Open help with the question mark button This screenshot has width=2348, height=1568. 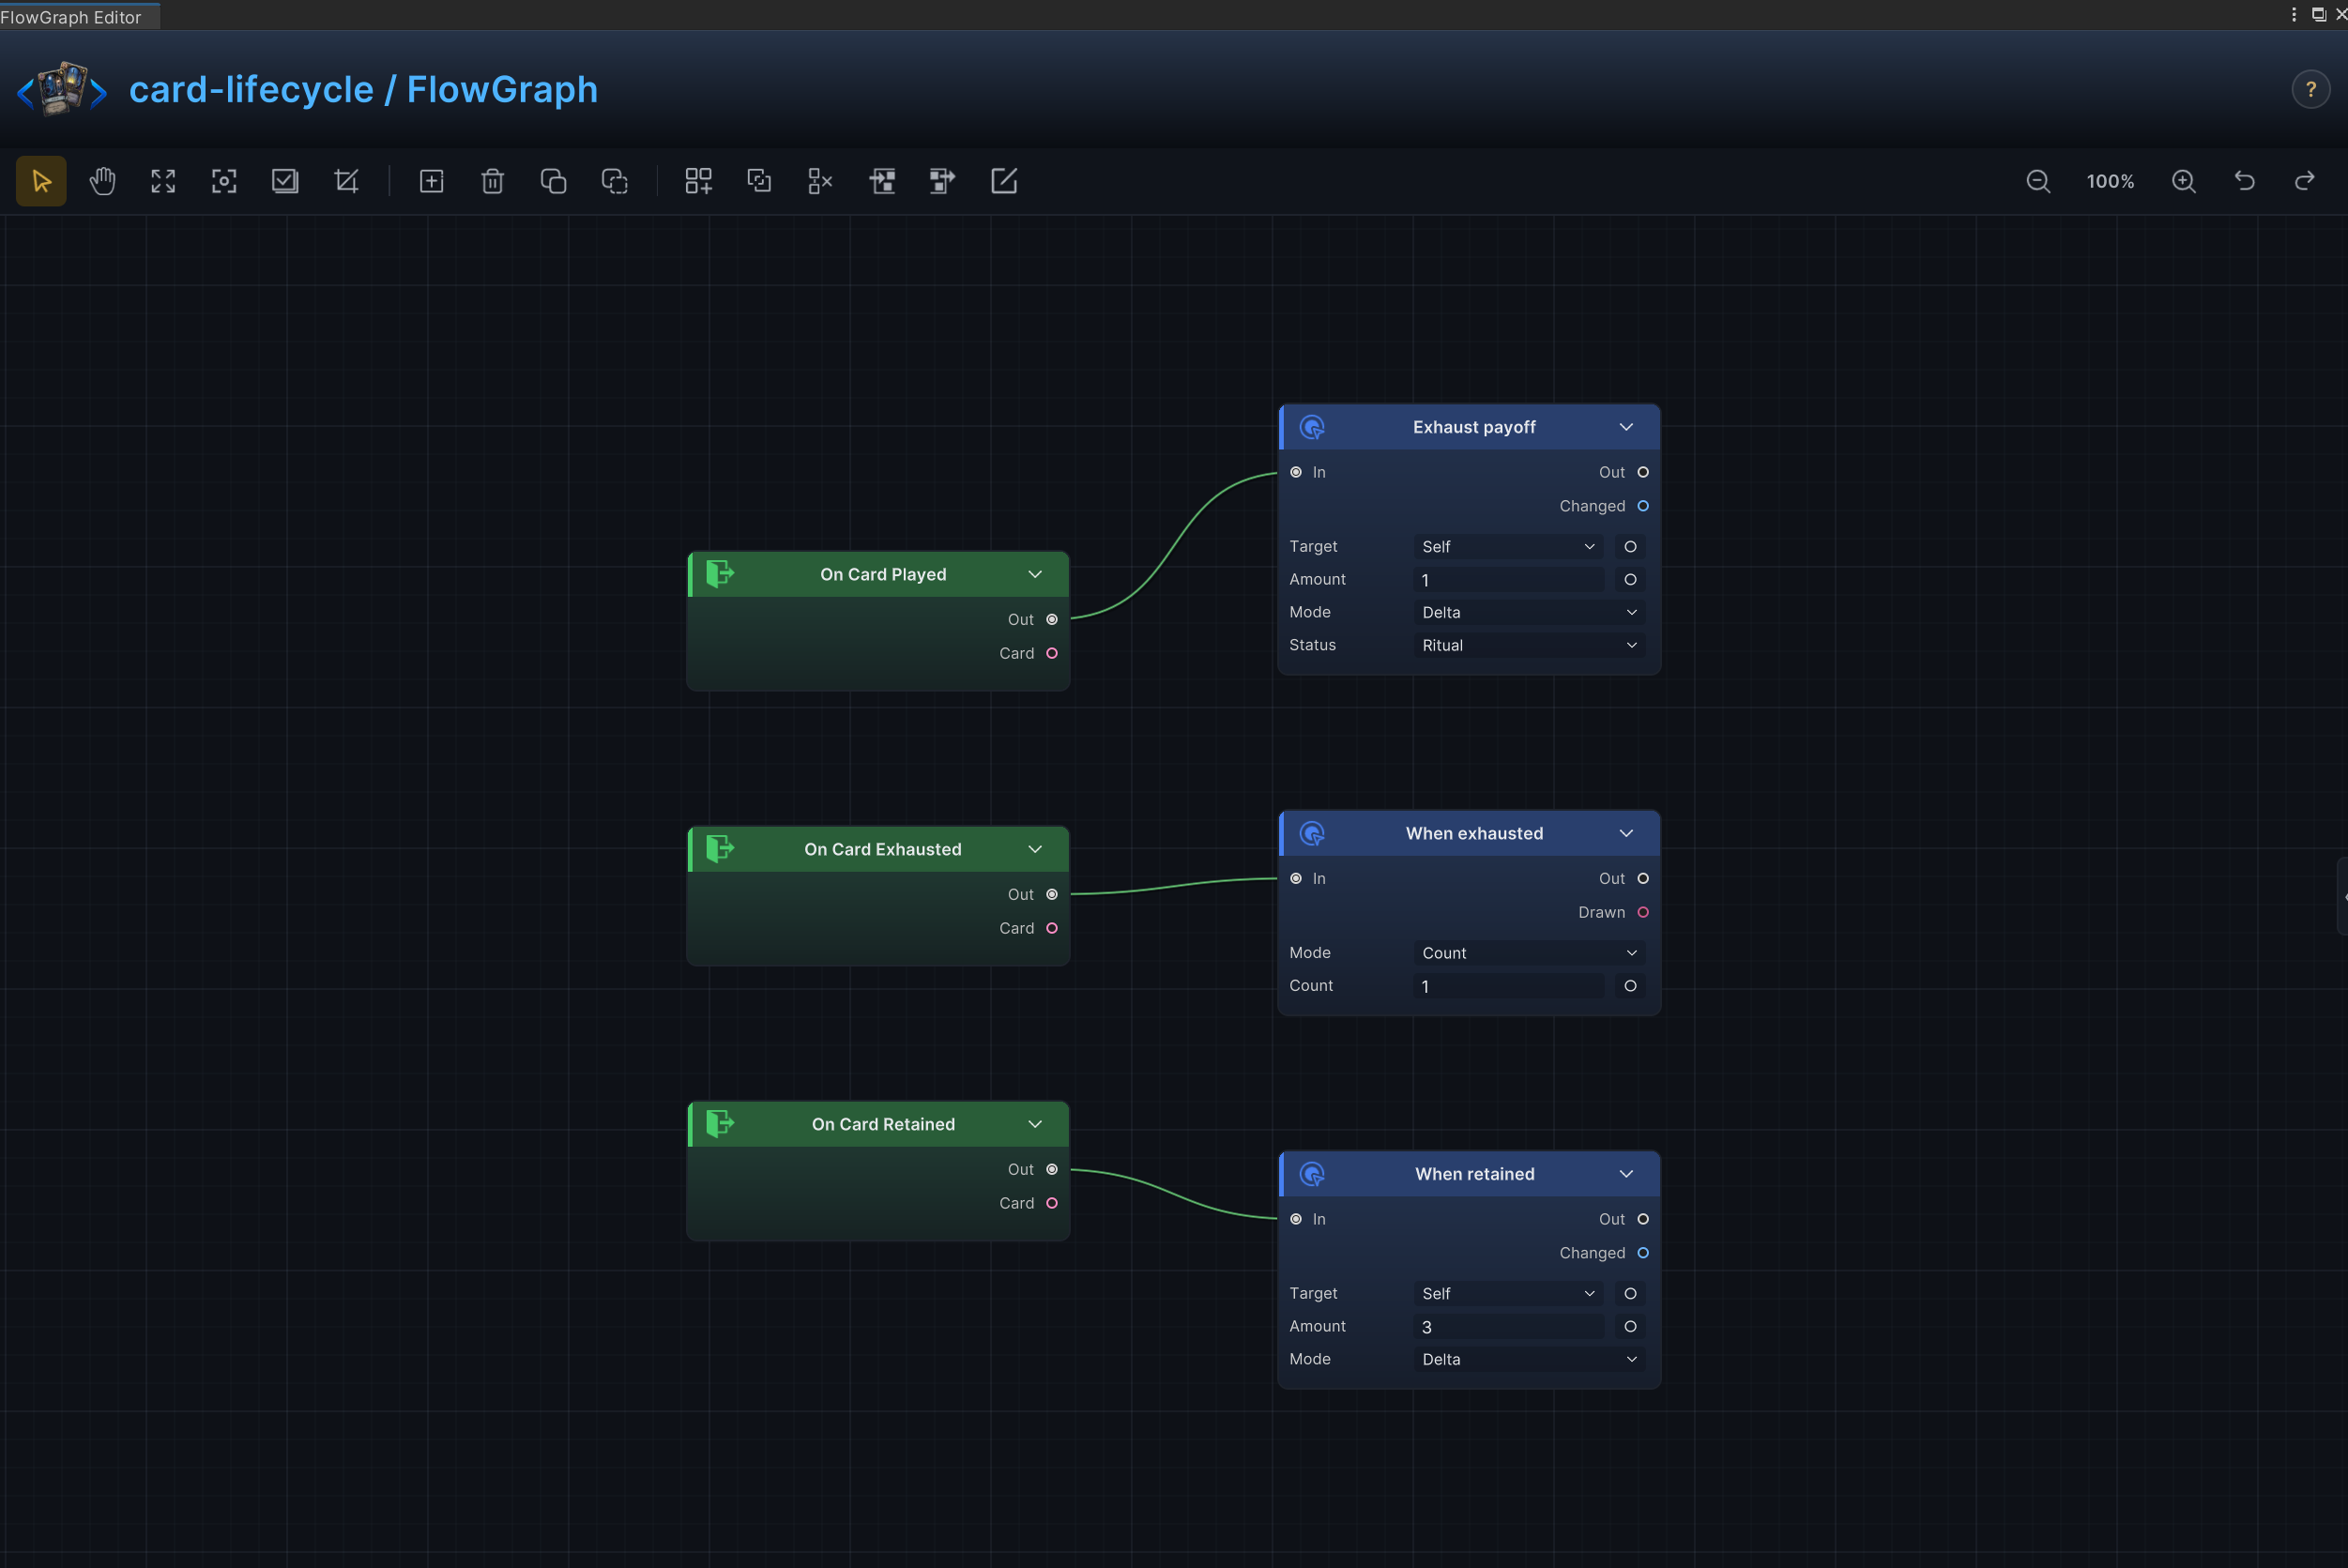click(x=2310, y=90)
